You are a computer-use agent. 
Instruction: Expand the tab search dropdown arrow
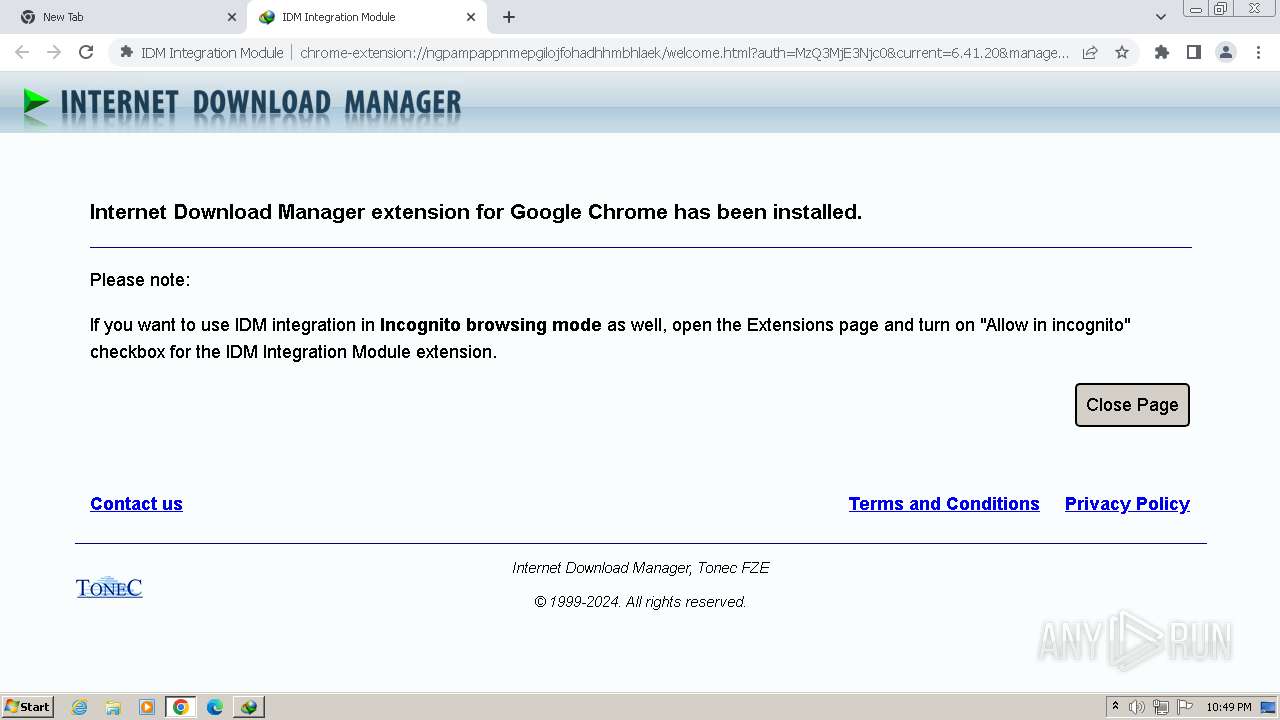tap(1160, 17)
